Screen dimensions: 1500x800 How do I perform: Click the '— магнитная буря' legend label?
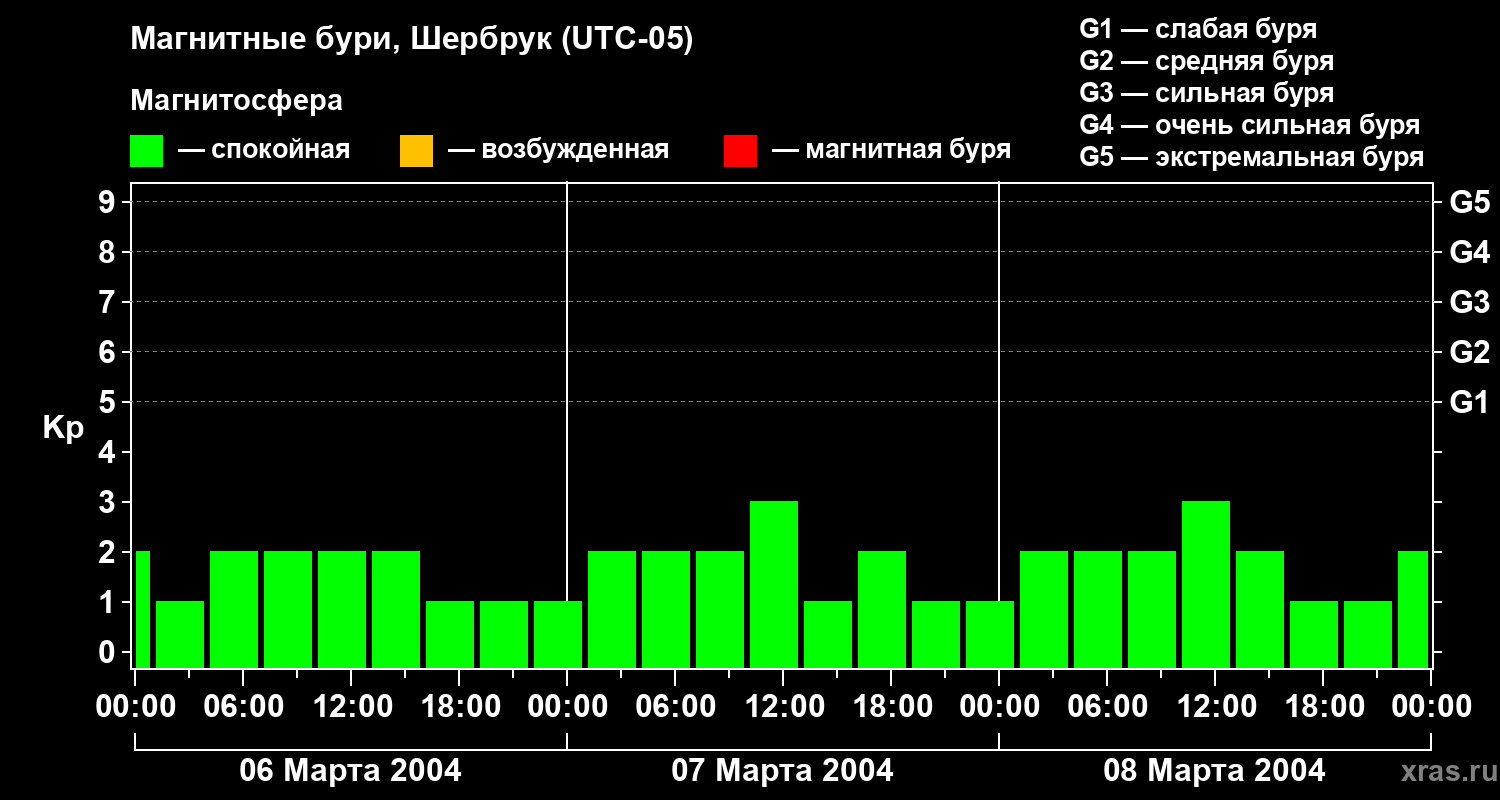pyautogui.click(x=891, y=150)
